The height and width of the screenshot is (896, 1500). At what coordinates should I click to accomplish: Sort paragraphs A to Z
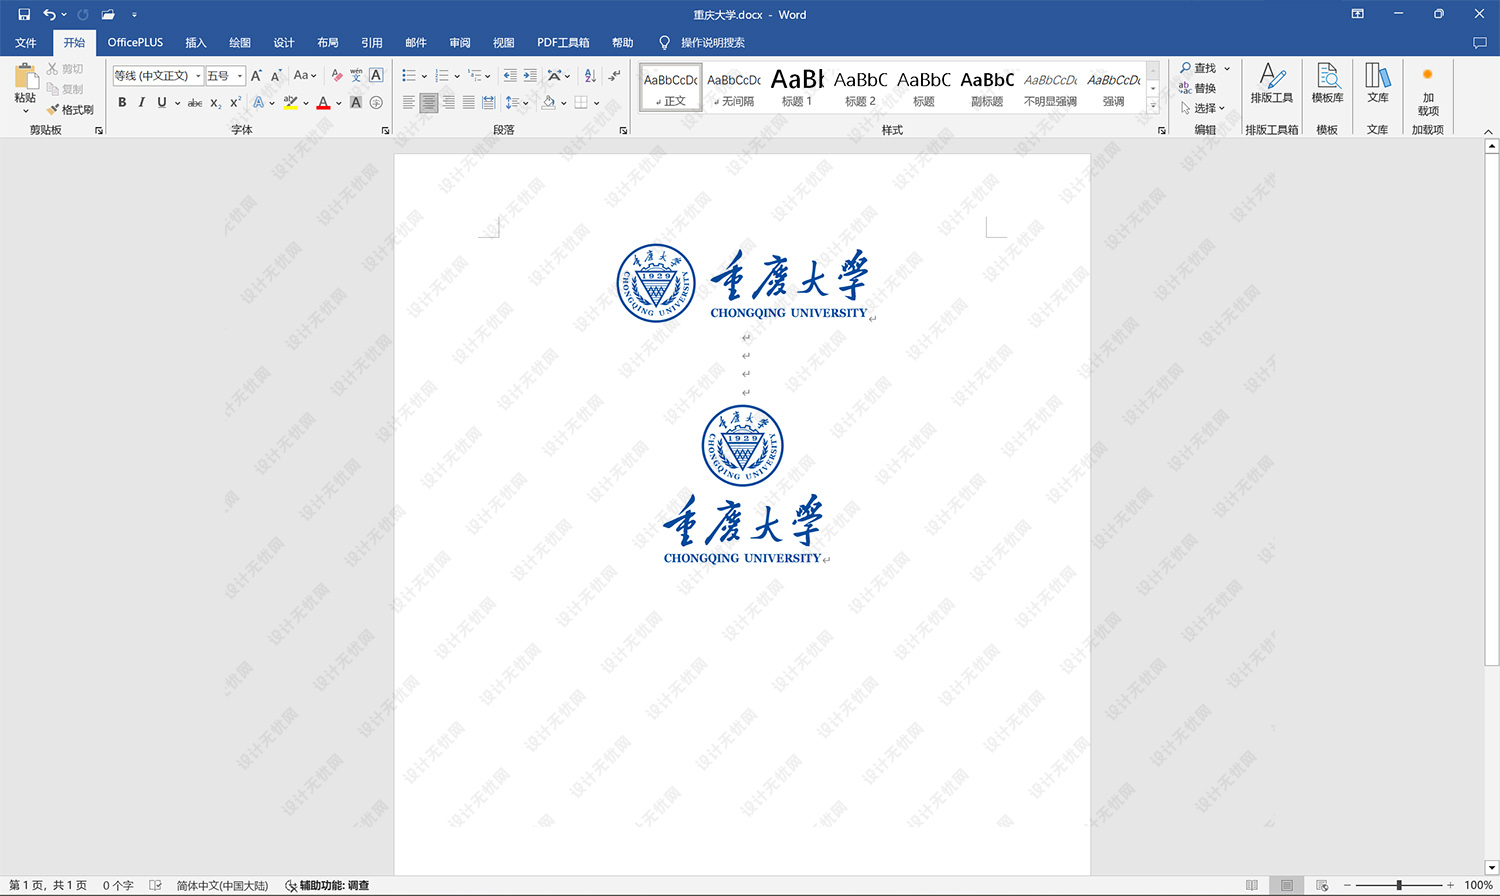(x=590, y=75)
